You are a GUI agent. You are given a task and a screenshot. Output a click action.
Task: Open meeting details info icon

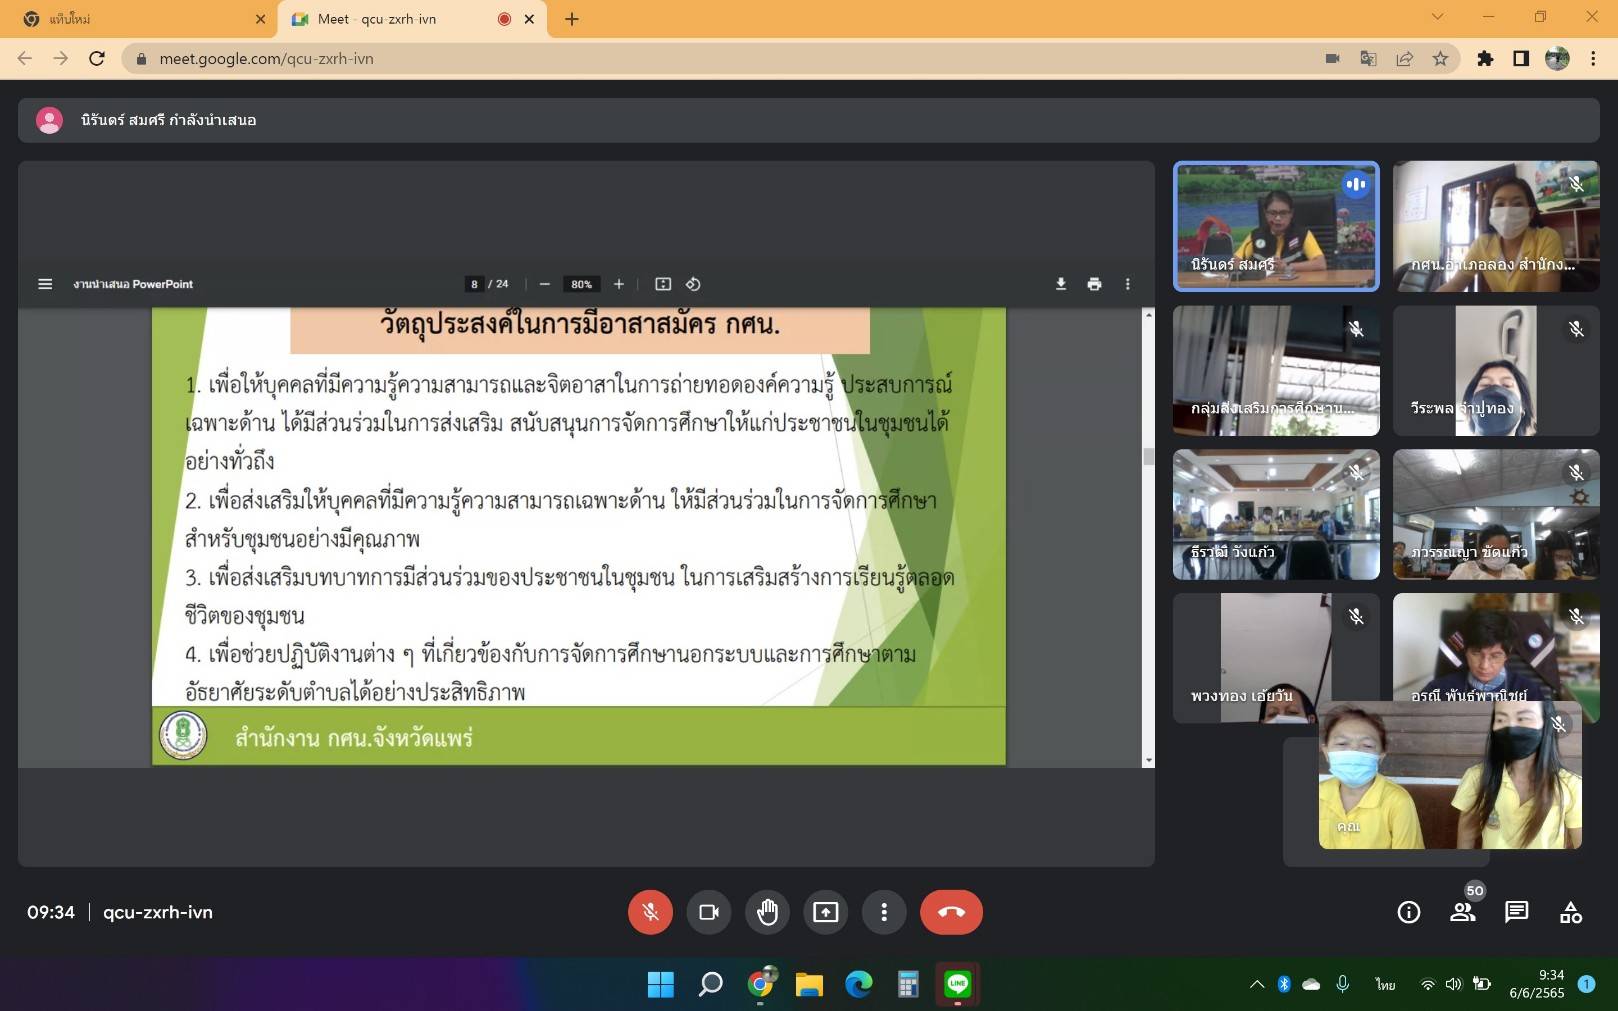pyautogui.click(x=1408, y=912)
